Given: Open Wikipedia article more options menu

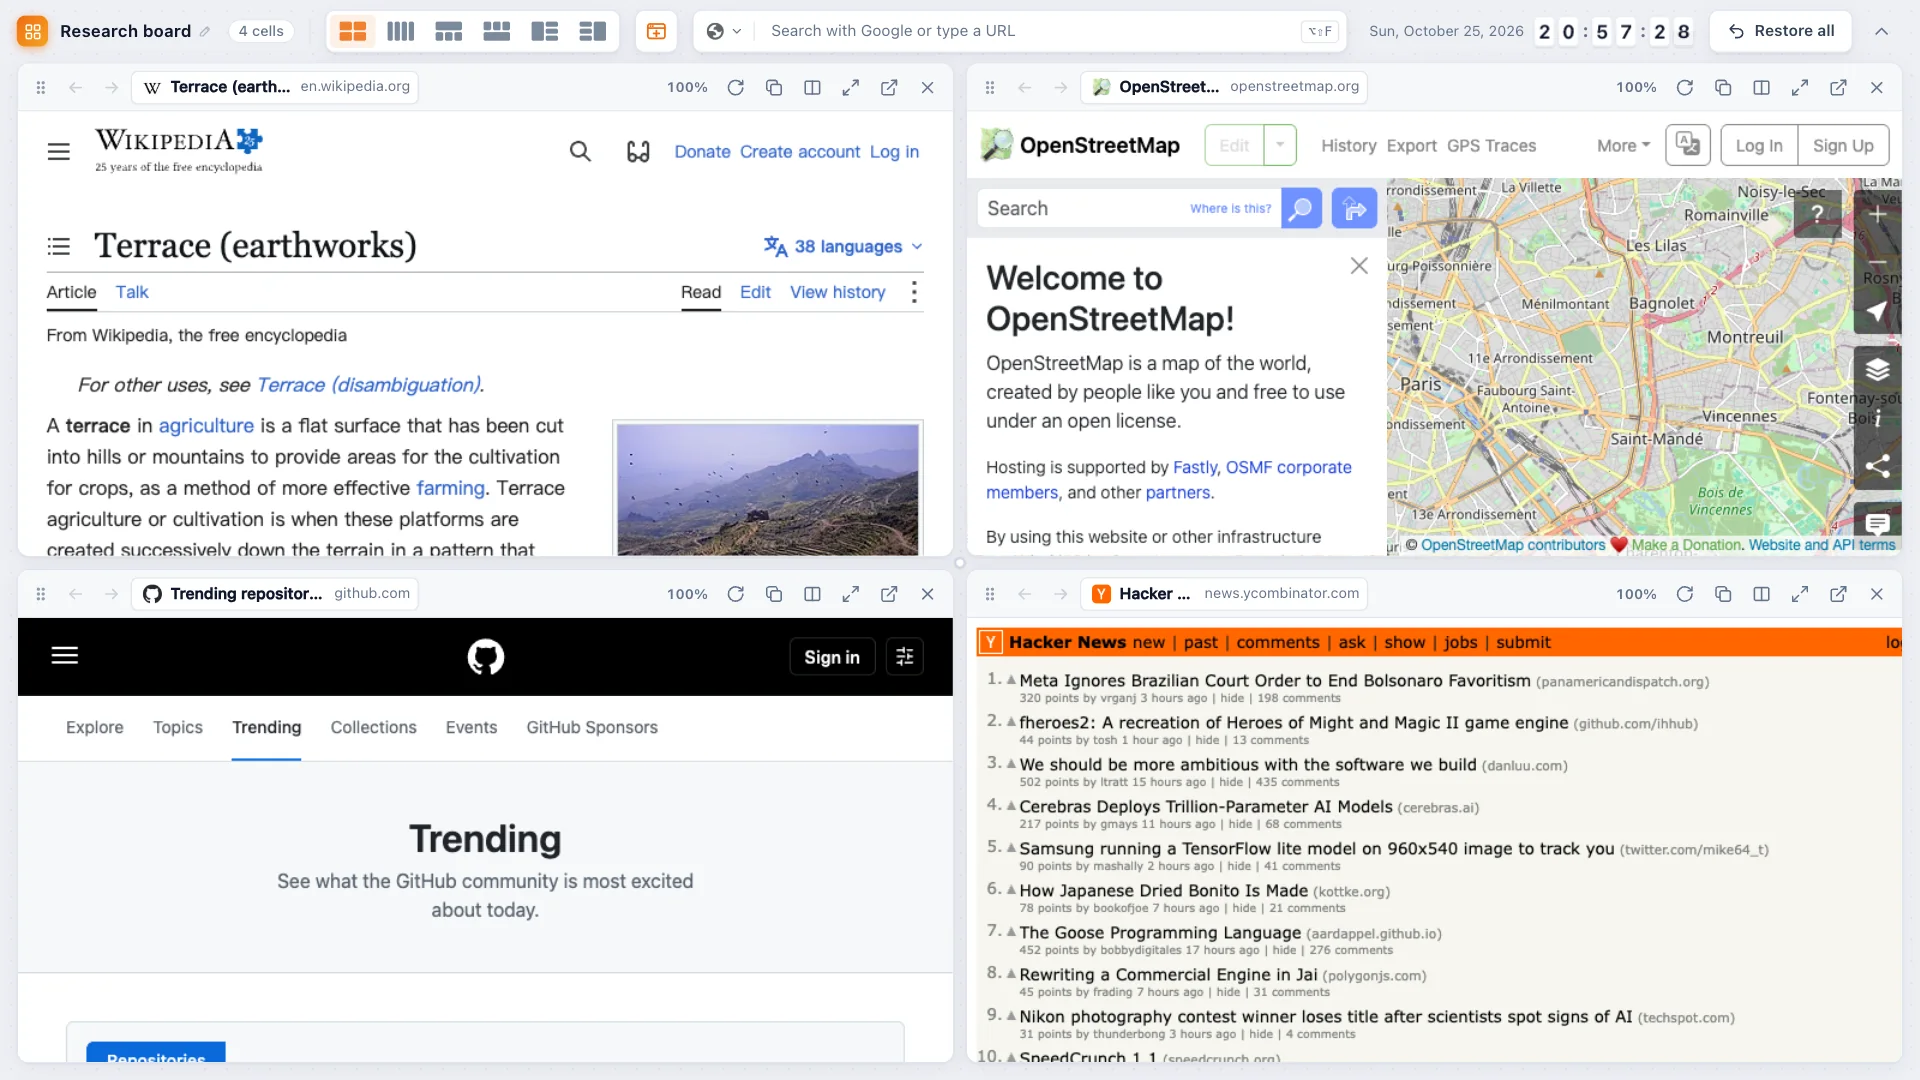Looking at the screenshot, I should 914,292.
